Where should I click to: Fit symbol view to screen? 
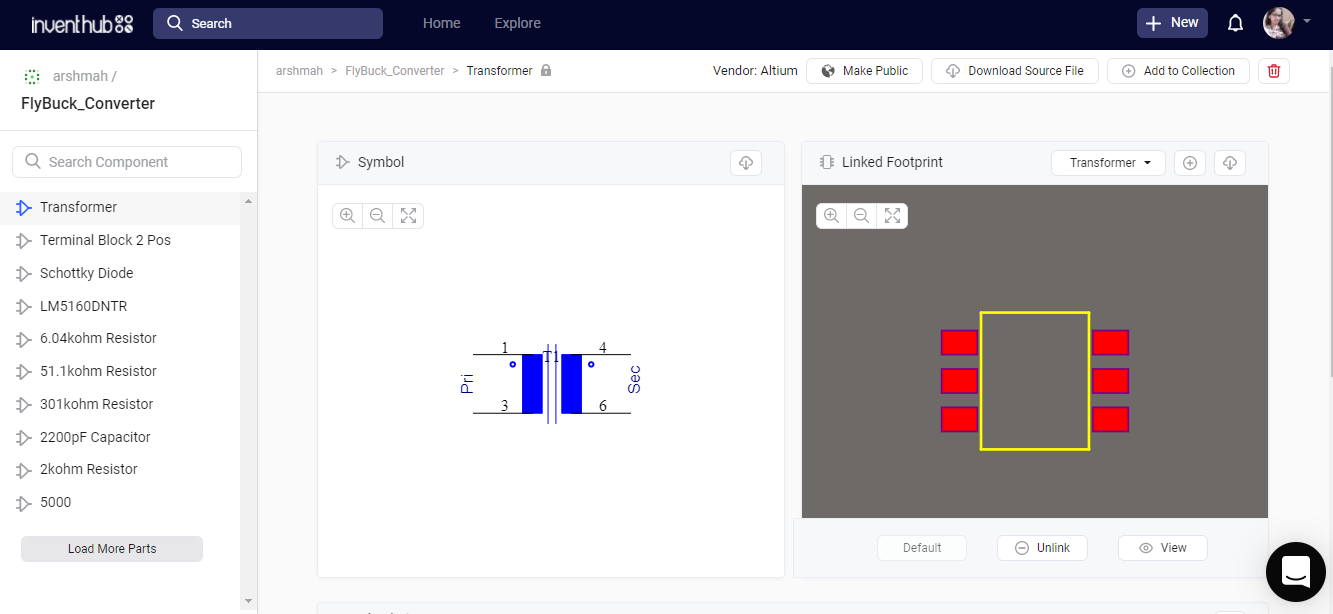pyautogui.click(x=407, y=215)
